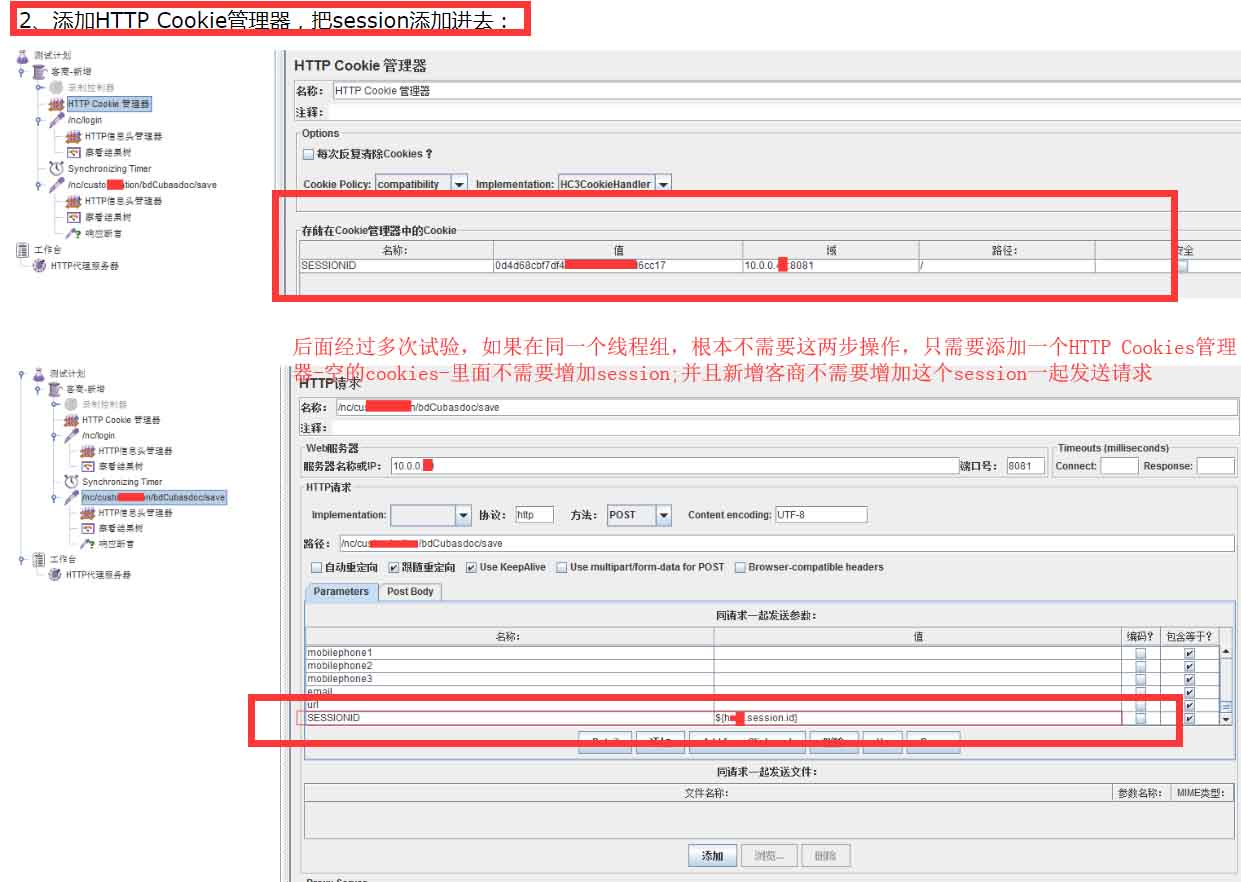Select the HTTP Cookie 管理器 tree icon

coord(57,104)
